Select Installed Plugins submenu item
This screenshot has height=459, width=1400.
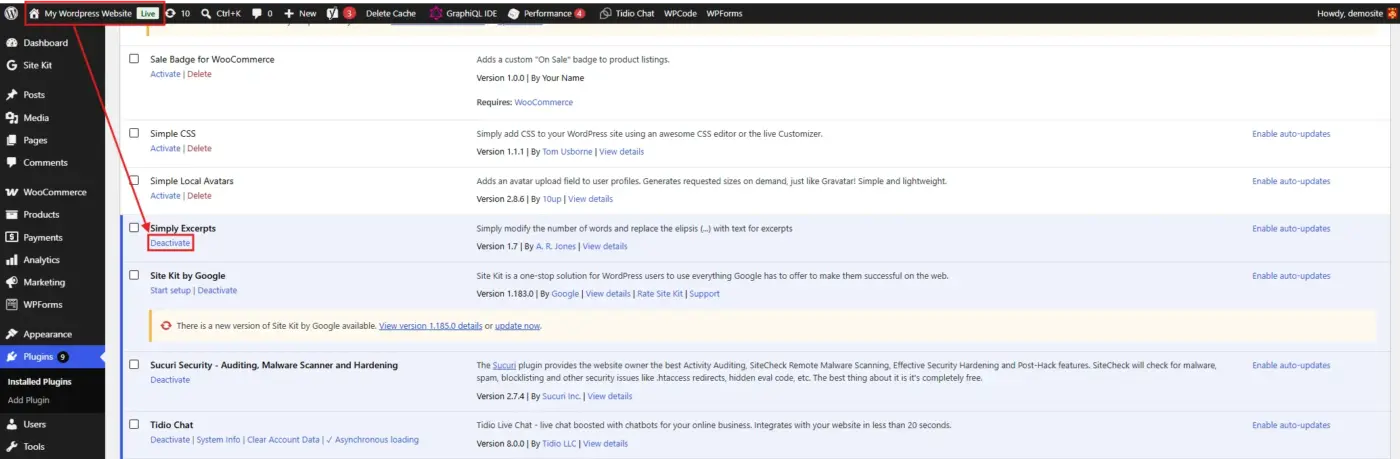point(40,382)
